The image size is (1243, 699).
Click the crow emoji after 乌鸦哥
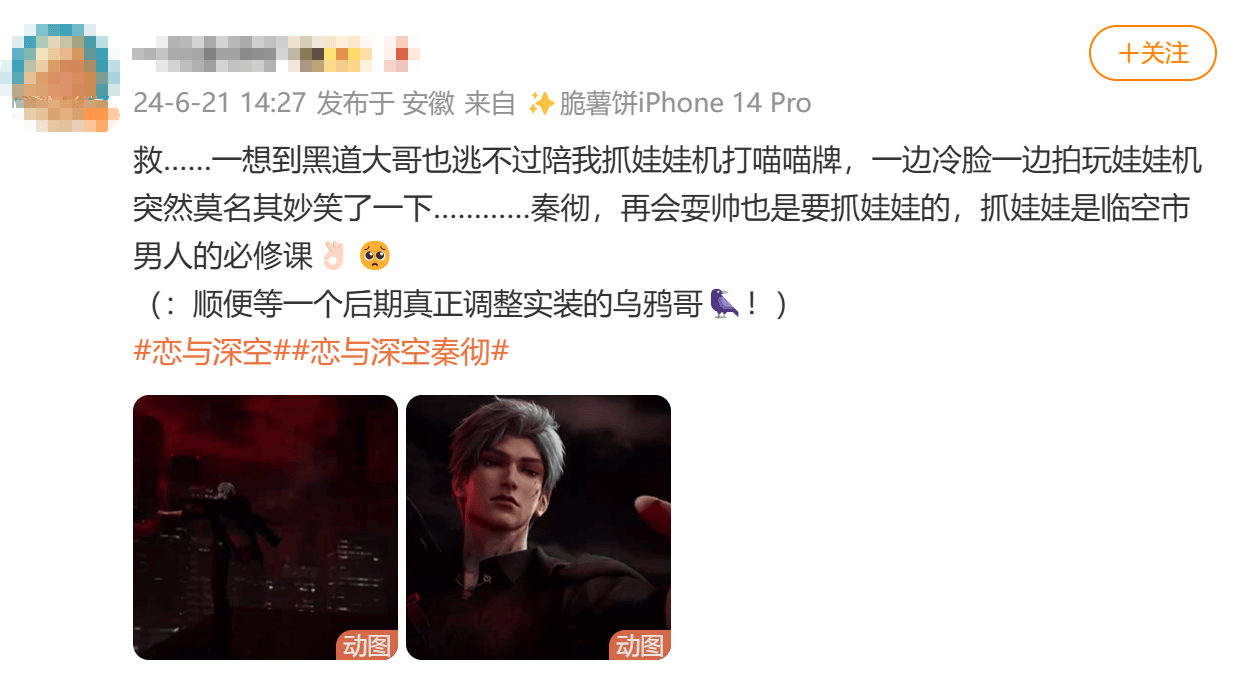(x=723, y=303)
